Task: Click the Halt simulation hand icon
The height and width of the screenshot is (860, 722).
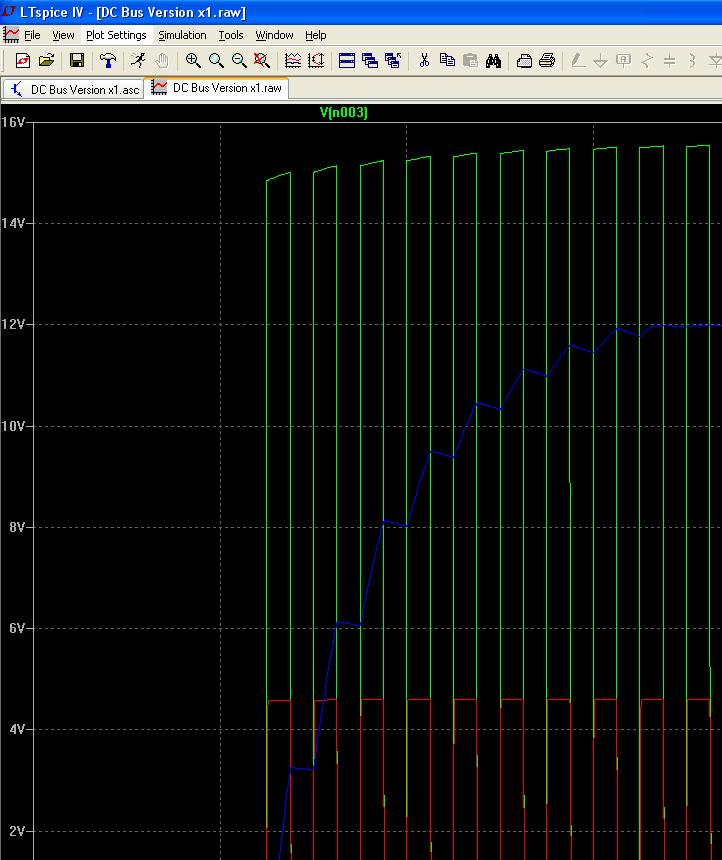Action: click(162, 60)
